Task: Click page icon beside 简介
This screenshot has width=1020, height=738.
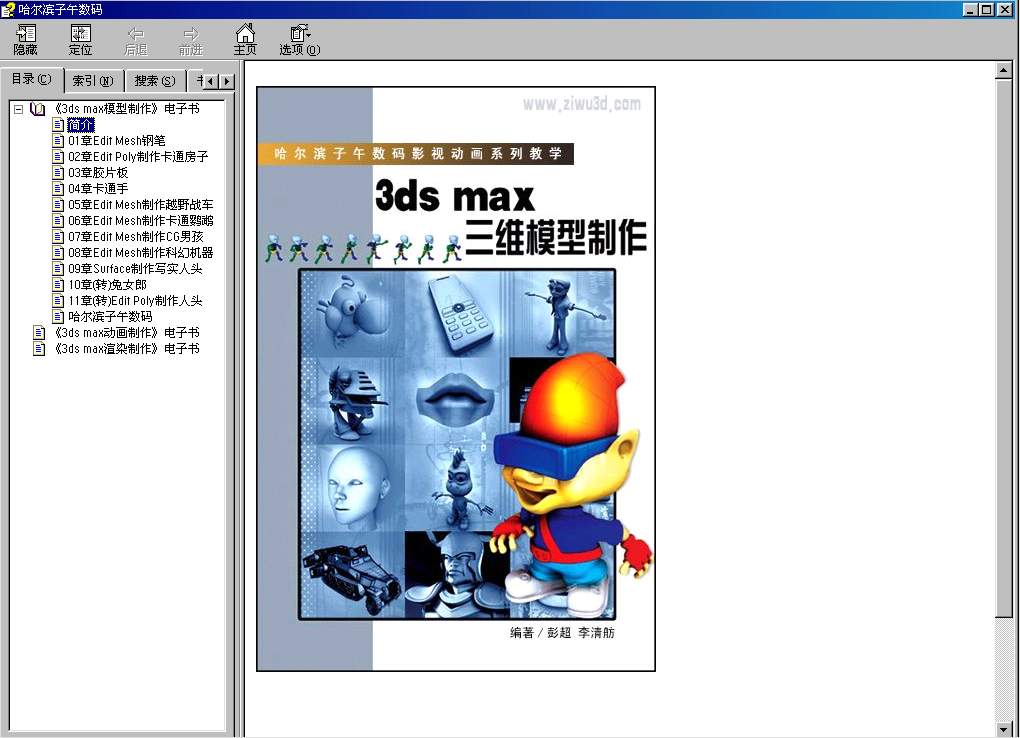Action: tap(58, 124)
